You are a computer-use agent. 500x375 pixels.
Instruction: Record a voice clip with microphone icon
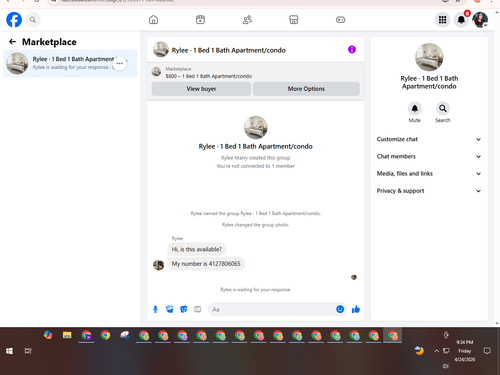point(155,309)
